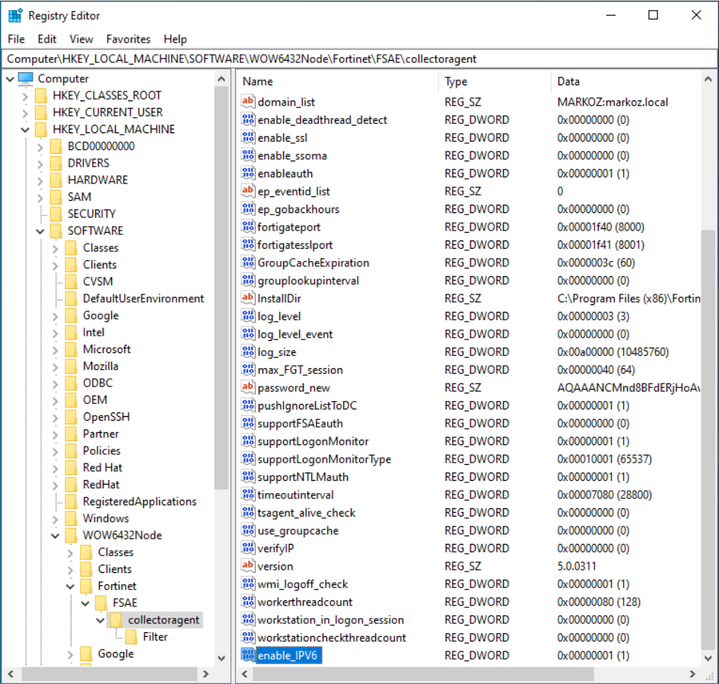The width and height of the screenshot is (719, 684).
Task: Collapse the SOFTWARE key
Action: pos(40,231)
